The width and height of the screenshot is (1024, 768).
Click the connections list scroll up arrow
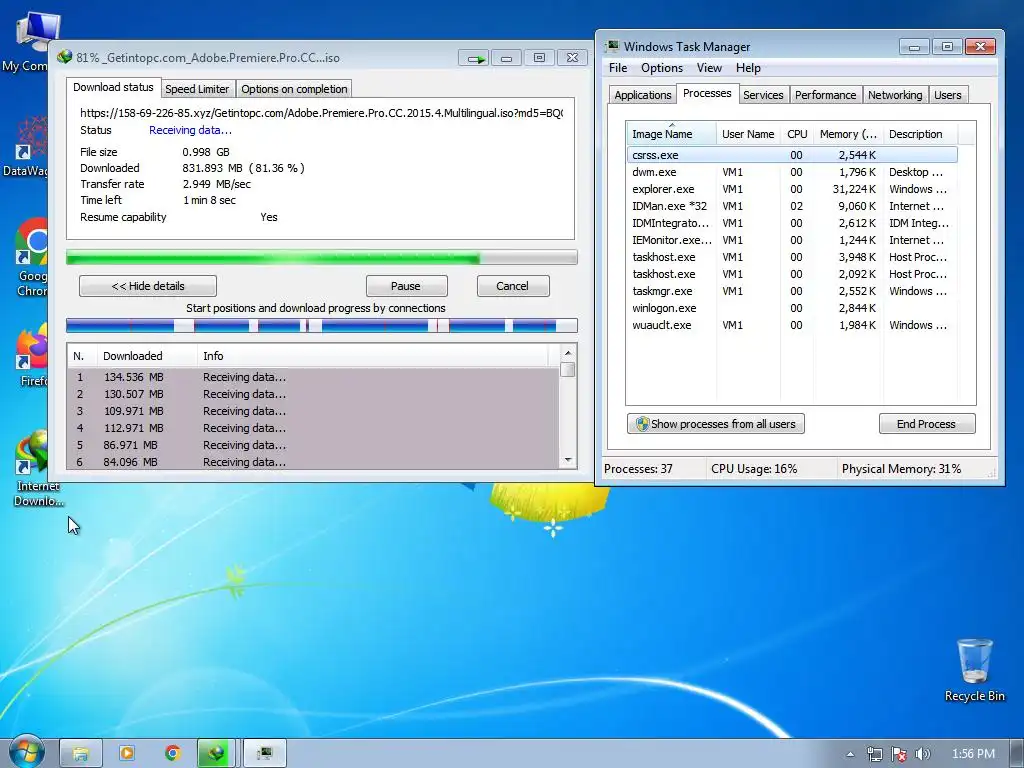[568, 353]
